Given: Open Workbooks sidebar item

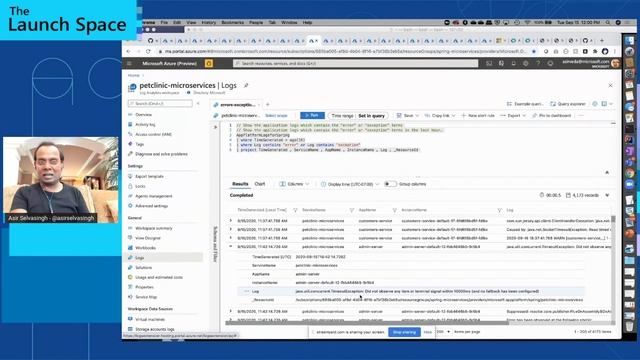Looking at the screenshot, I should [x=145, y=248].
